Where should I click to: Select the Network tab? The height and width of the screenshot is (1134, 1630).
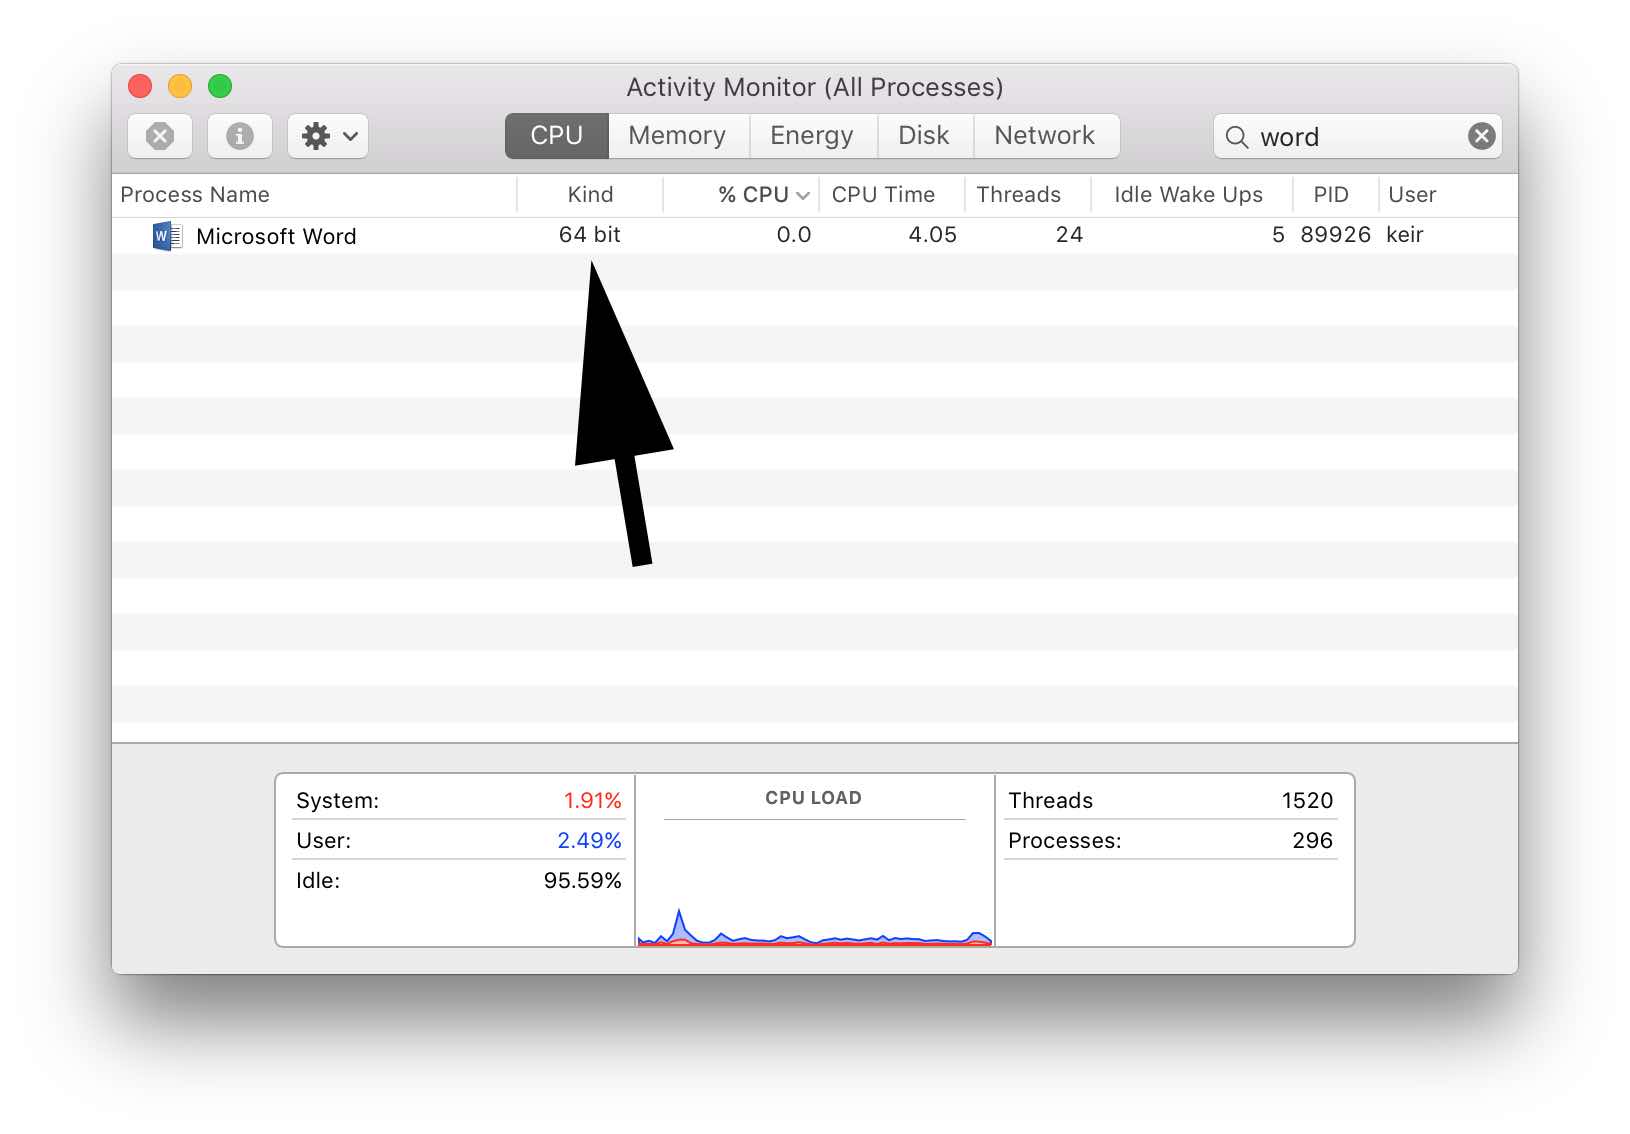click(x=1044, y=136)
